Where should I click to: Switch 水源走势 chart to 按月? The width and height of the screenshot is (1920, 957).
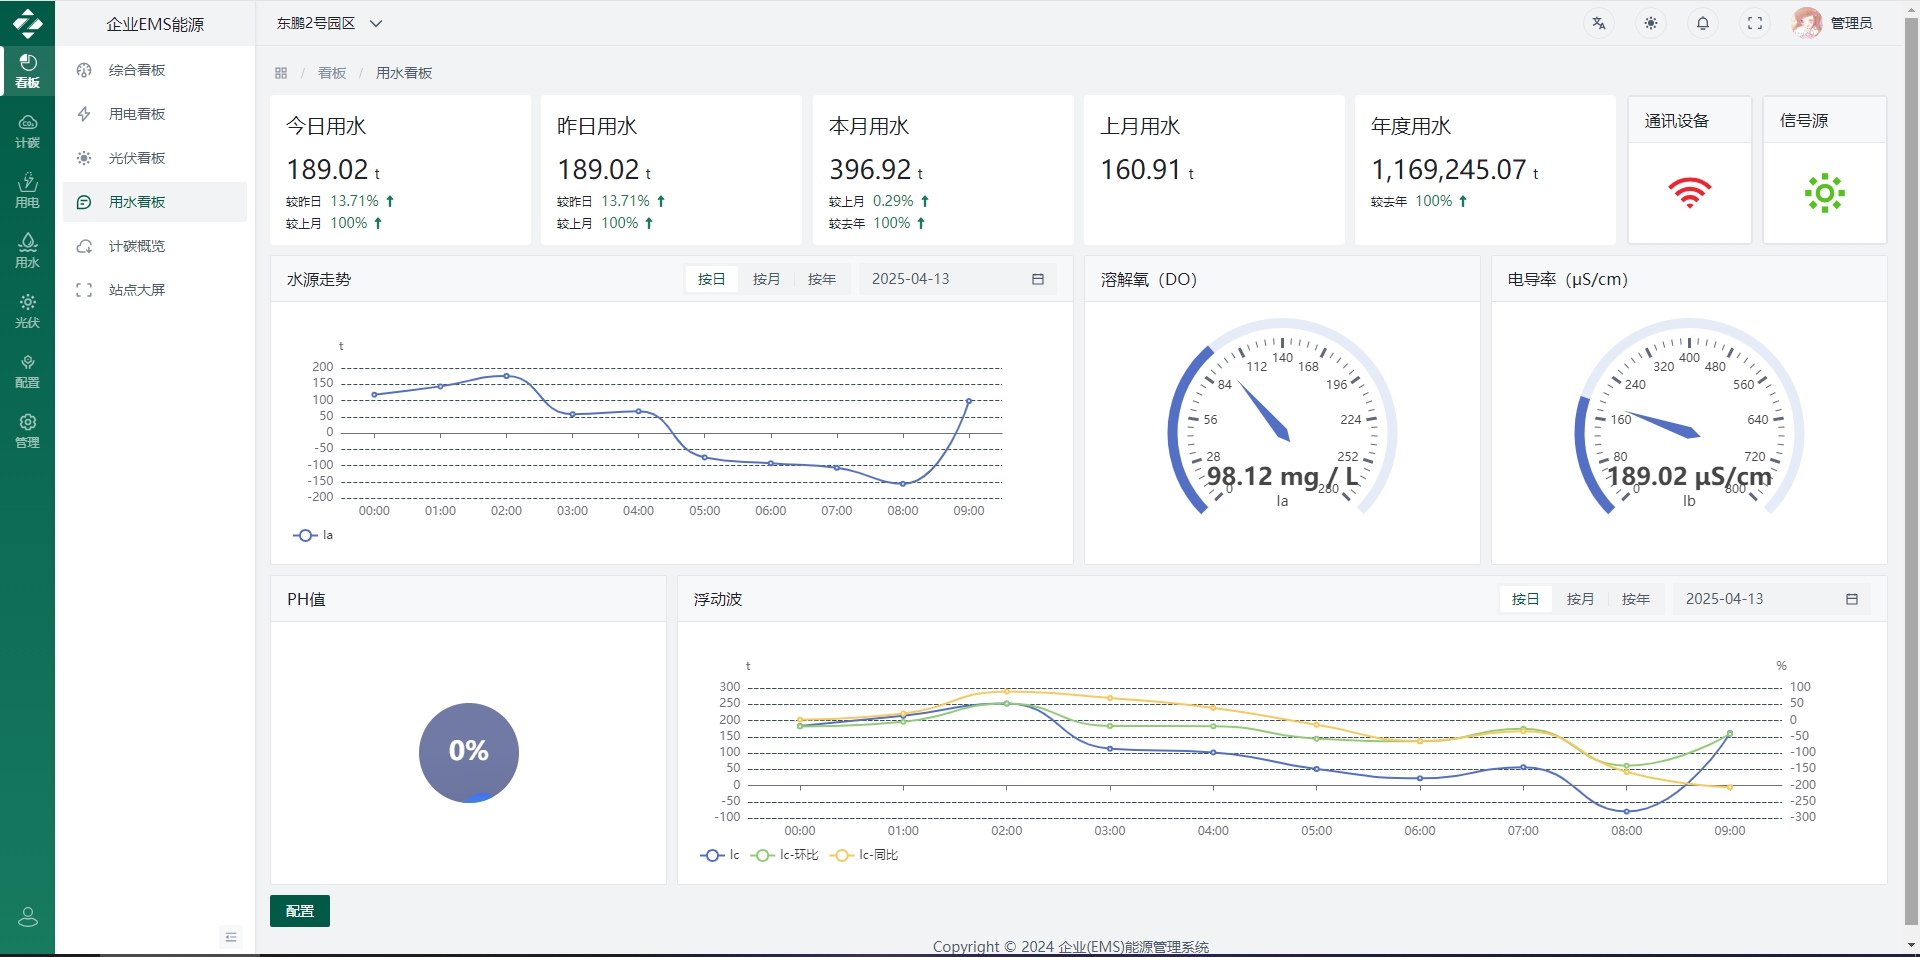coord(766,279)
